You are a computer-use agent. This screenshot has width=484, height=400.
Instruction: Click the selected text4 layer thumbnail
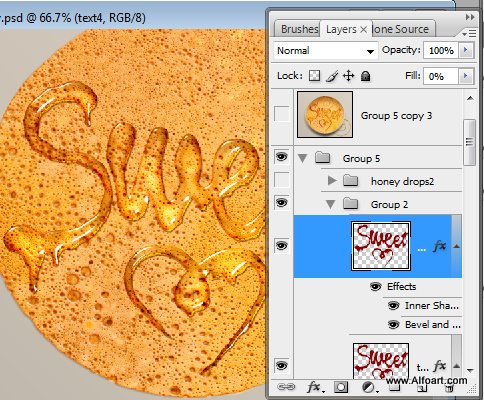click(381, 246)
